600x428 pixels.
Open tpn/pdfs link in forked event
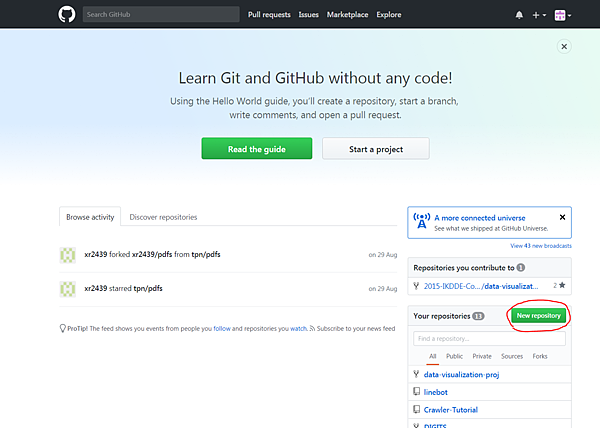coord(206,254)
